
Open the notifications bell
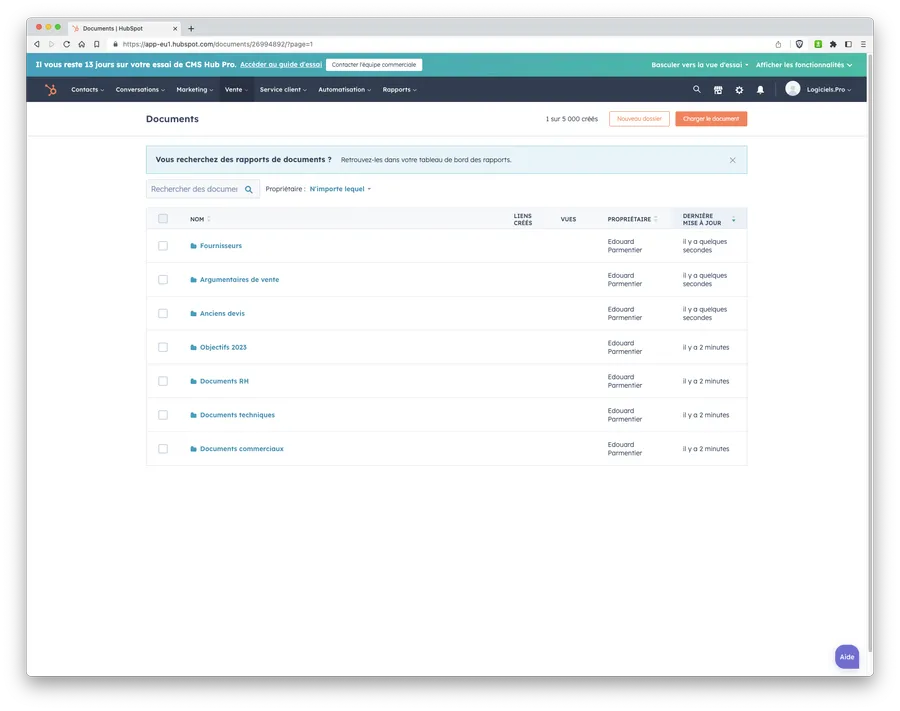(761, 90)
